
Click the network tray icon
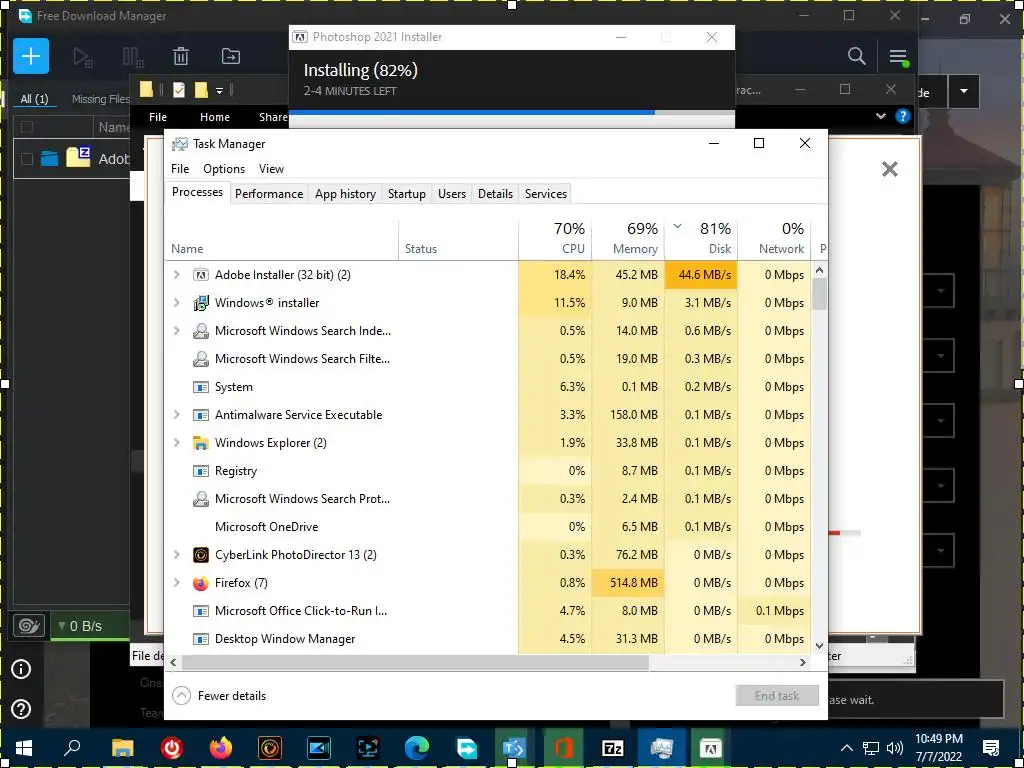871,748
